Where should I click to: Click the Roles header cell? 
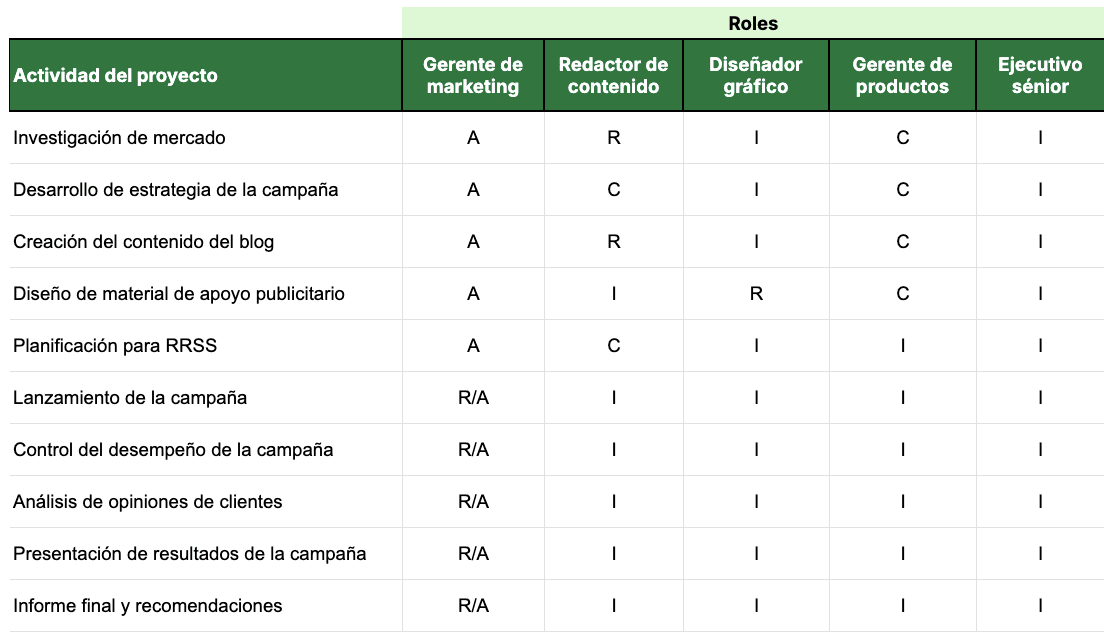click(753, 23)
